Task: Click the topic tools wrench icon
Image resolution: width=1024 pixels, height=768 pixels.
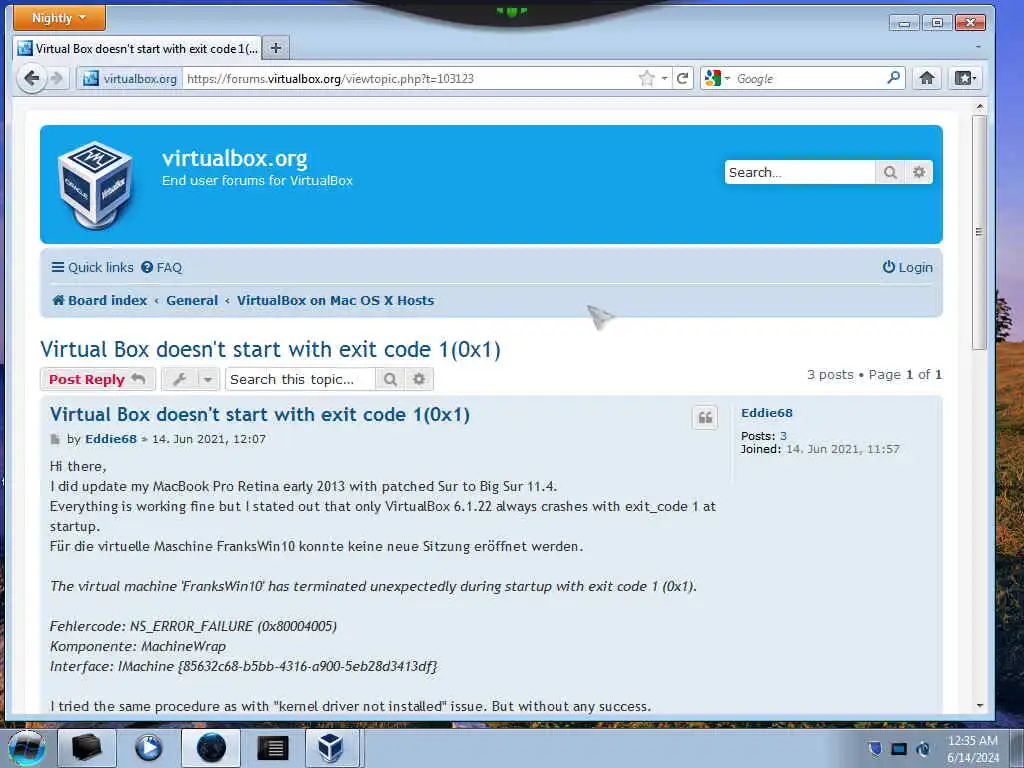Action: click(x=180, y=379)
